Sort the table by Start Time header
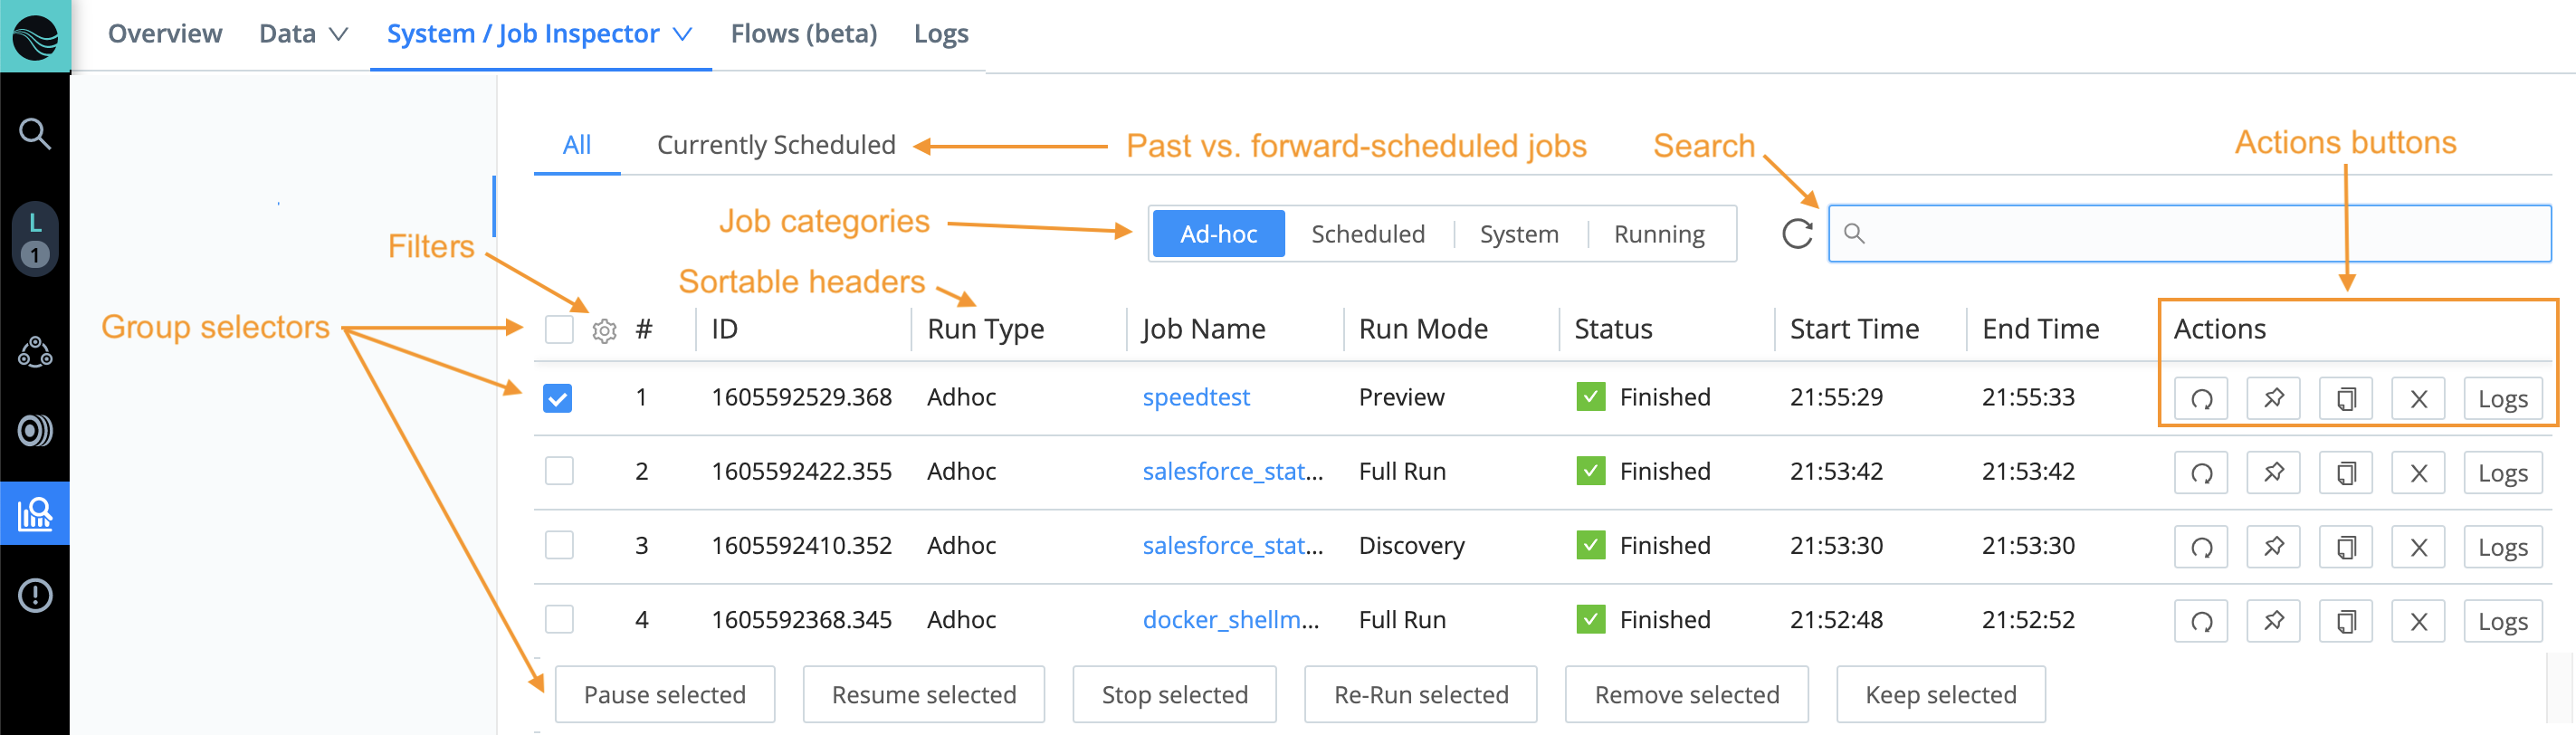Viewport: 2576px width, 735px height. [1854, 329]
